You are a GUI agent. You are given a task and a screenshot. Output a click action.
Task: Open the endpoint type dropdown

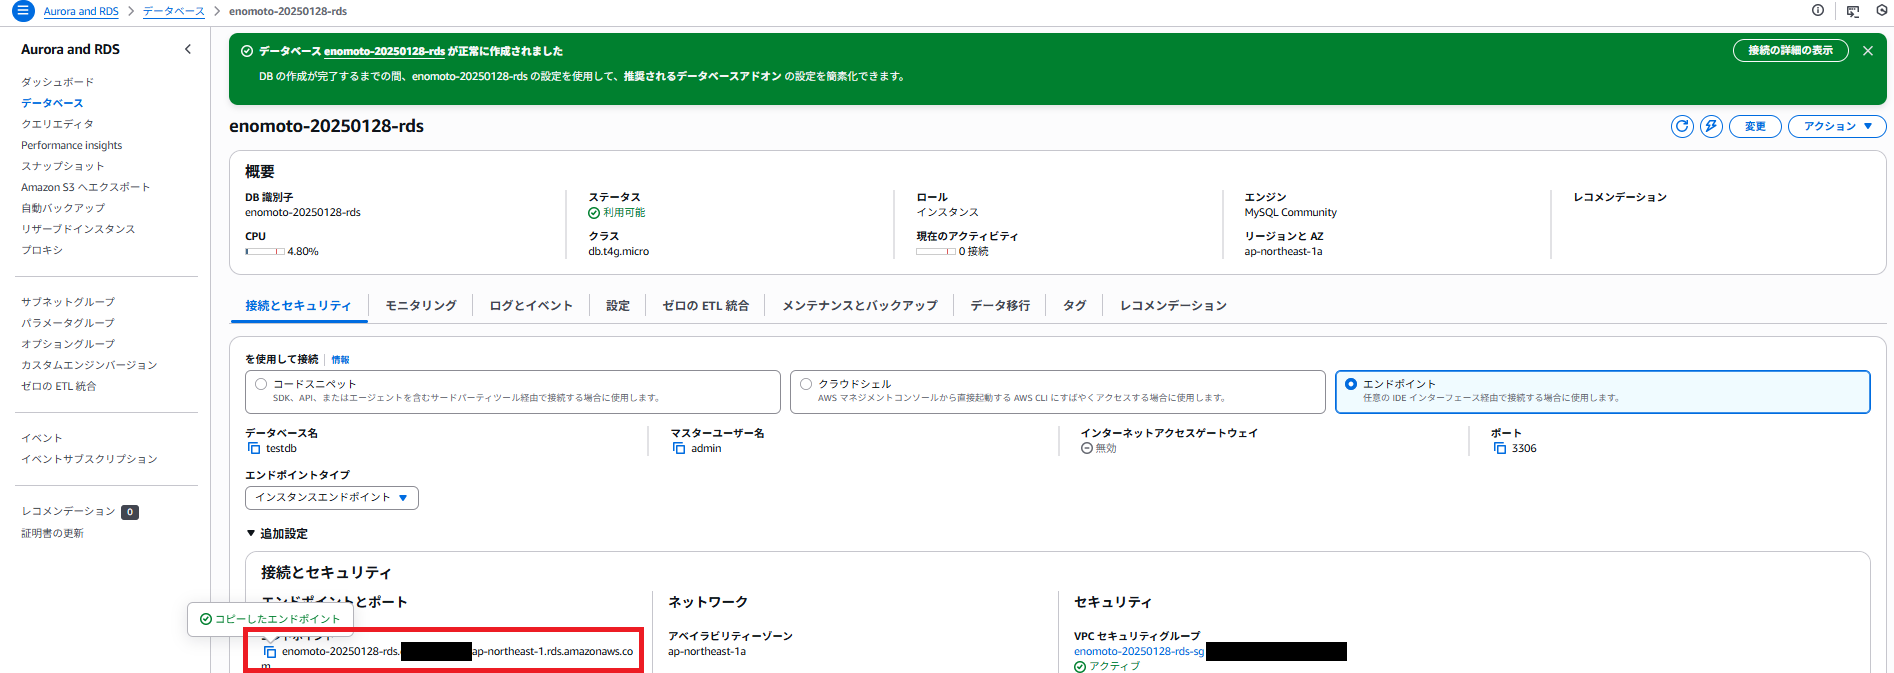coord(331,498)
